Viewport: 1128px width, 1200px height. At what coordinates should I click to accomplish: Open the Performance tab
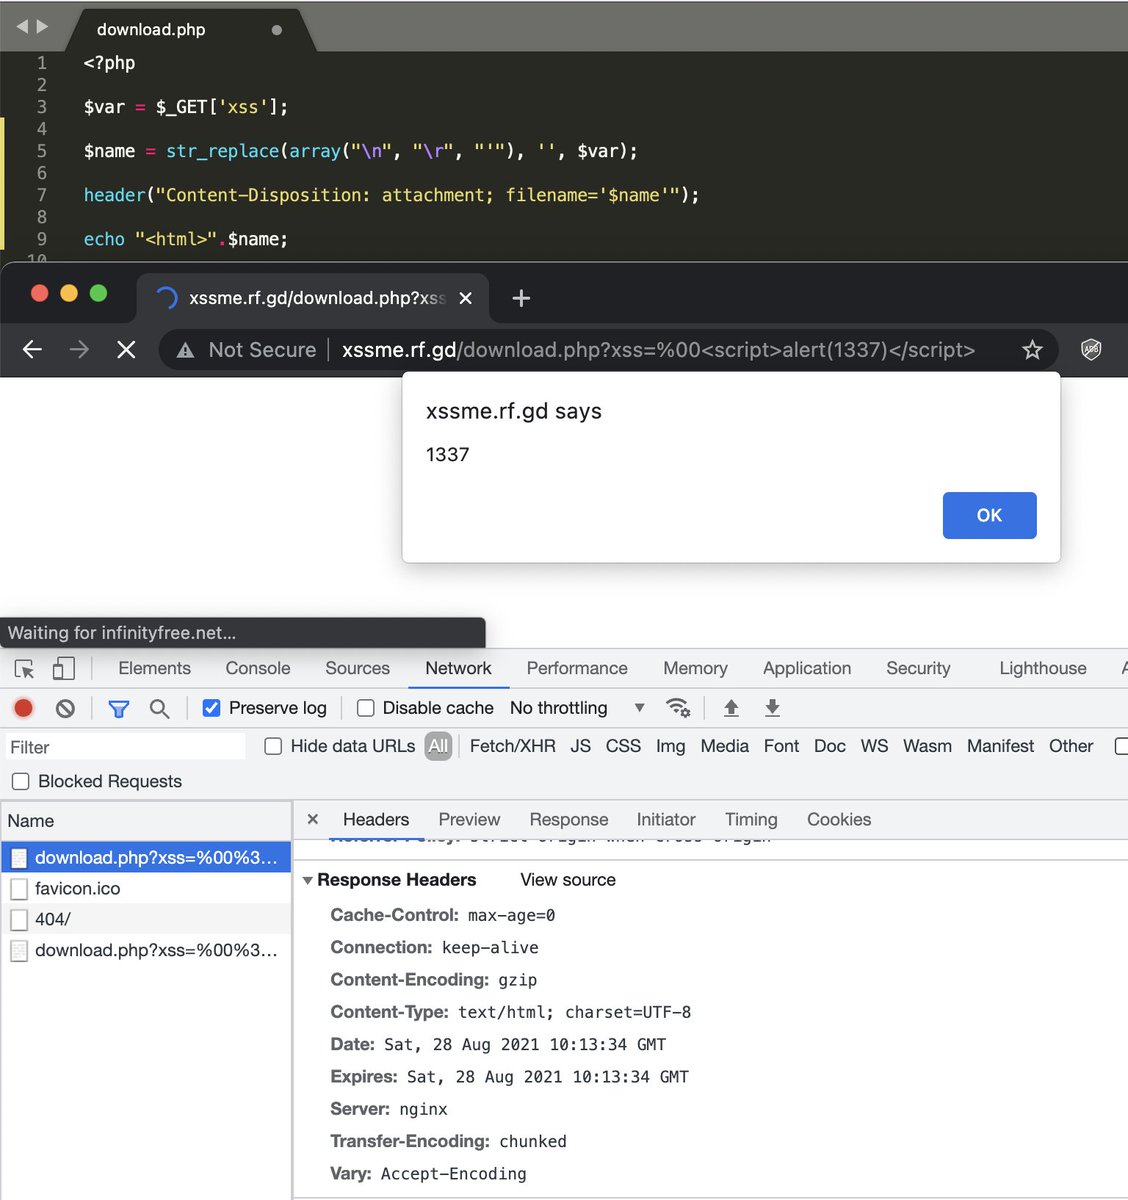click(x=577, y=668)
